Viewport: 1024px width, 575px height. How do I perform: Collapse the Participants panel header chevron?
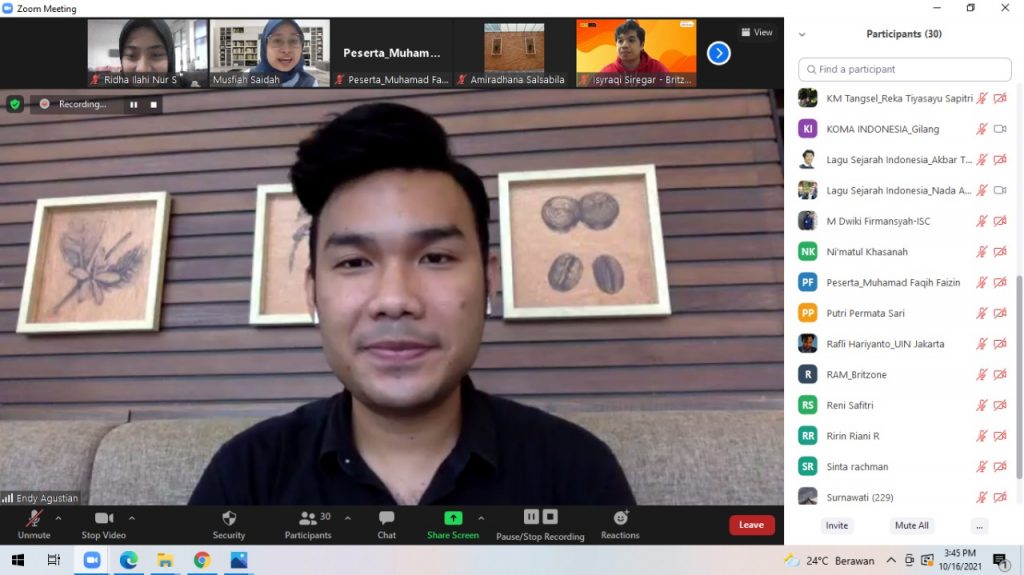801,34
